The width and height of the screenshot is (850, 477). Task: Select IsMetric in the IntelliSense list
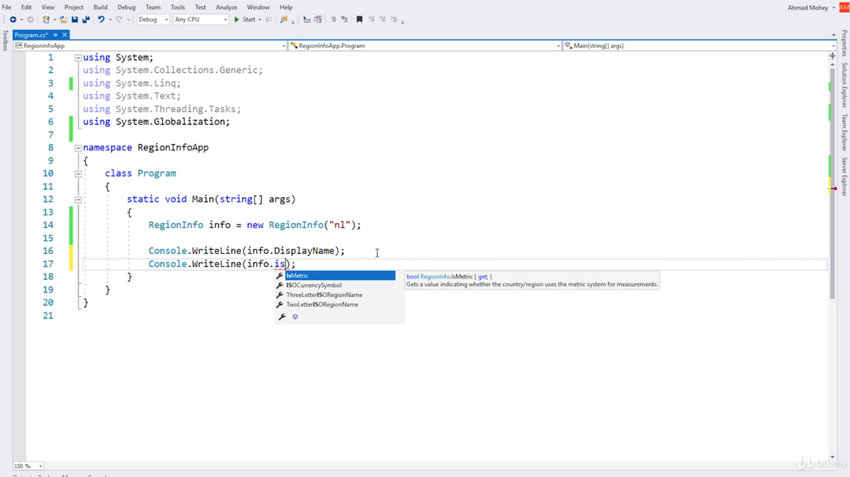(335, 276)
